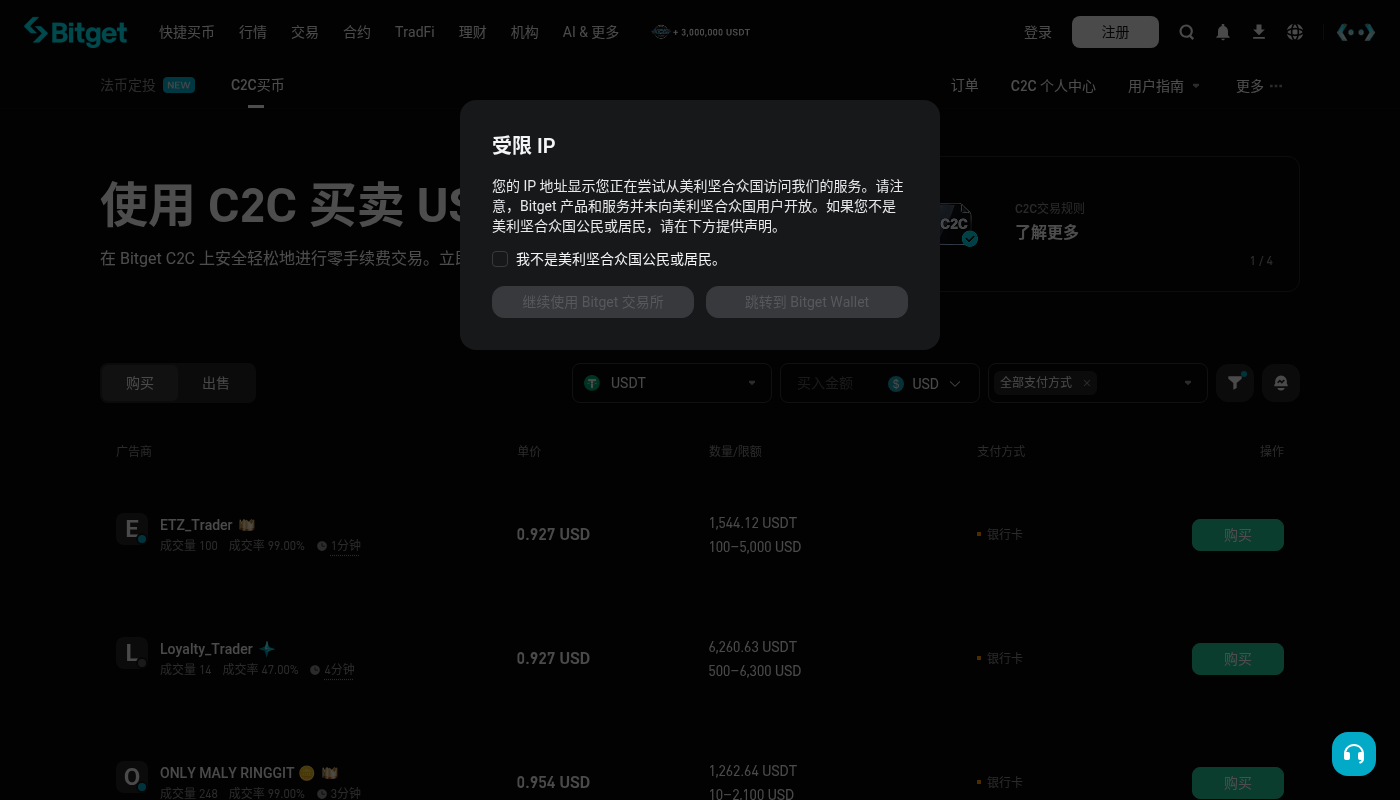
Task: Open the 理财 menu
Action: point(473,32)
